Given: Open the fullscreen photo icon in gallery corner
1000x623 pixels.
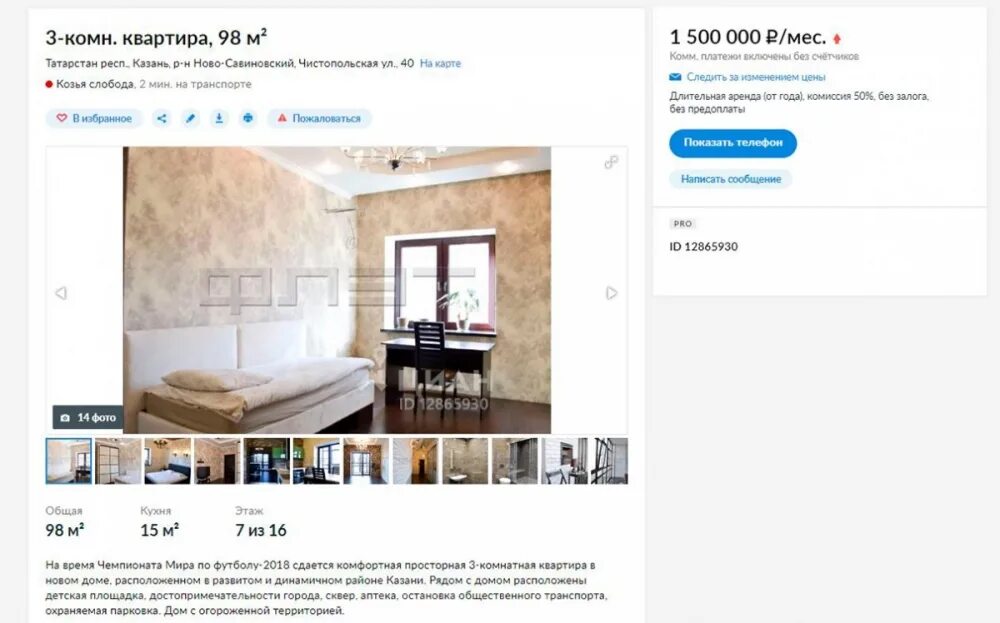Looking at the screenshot, I should [x=611, y=162].
